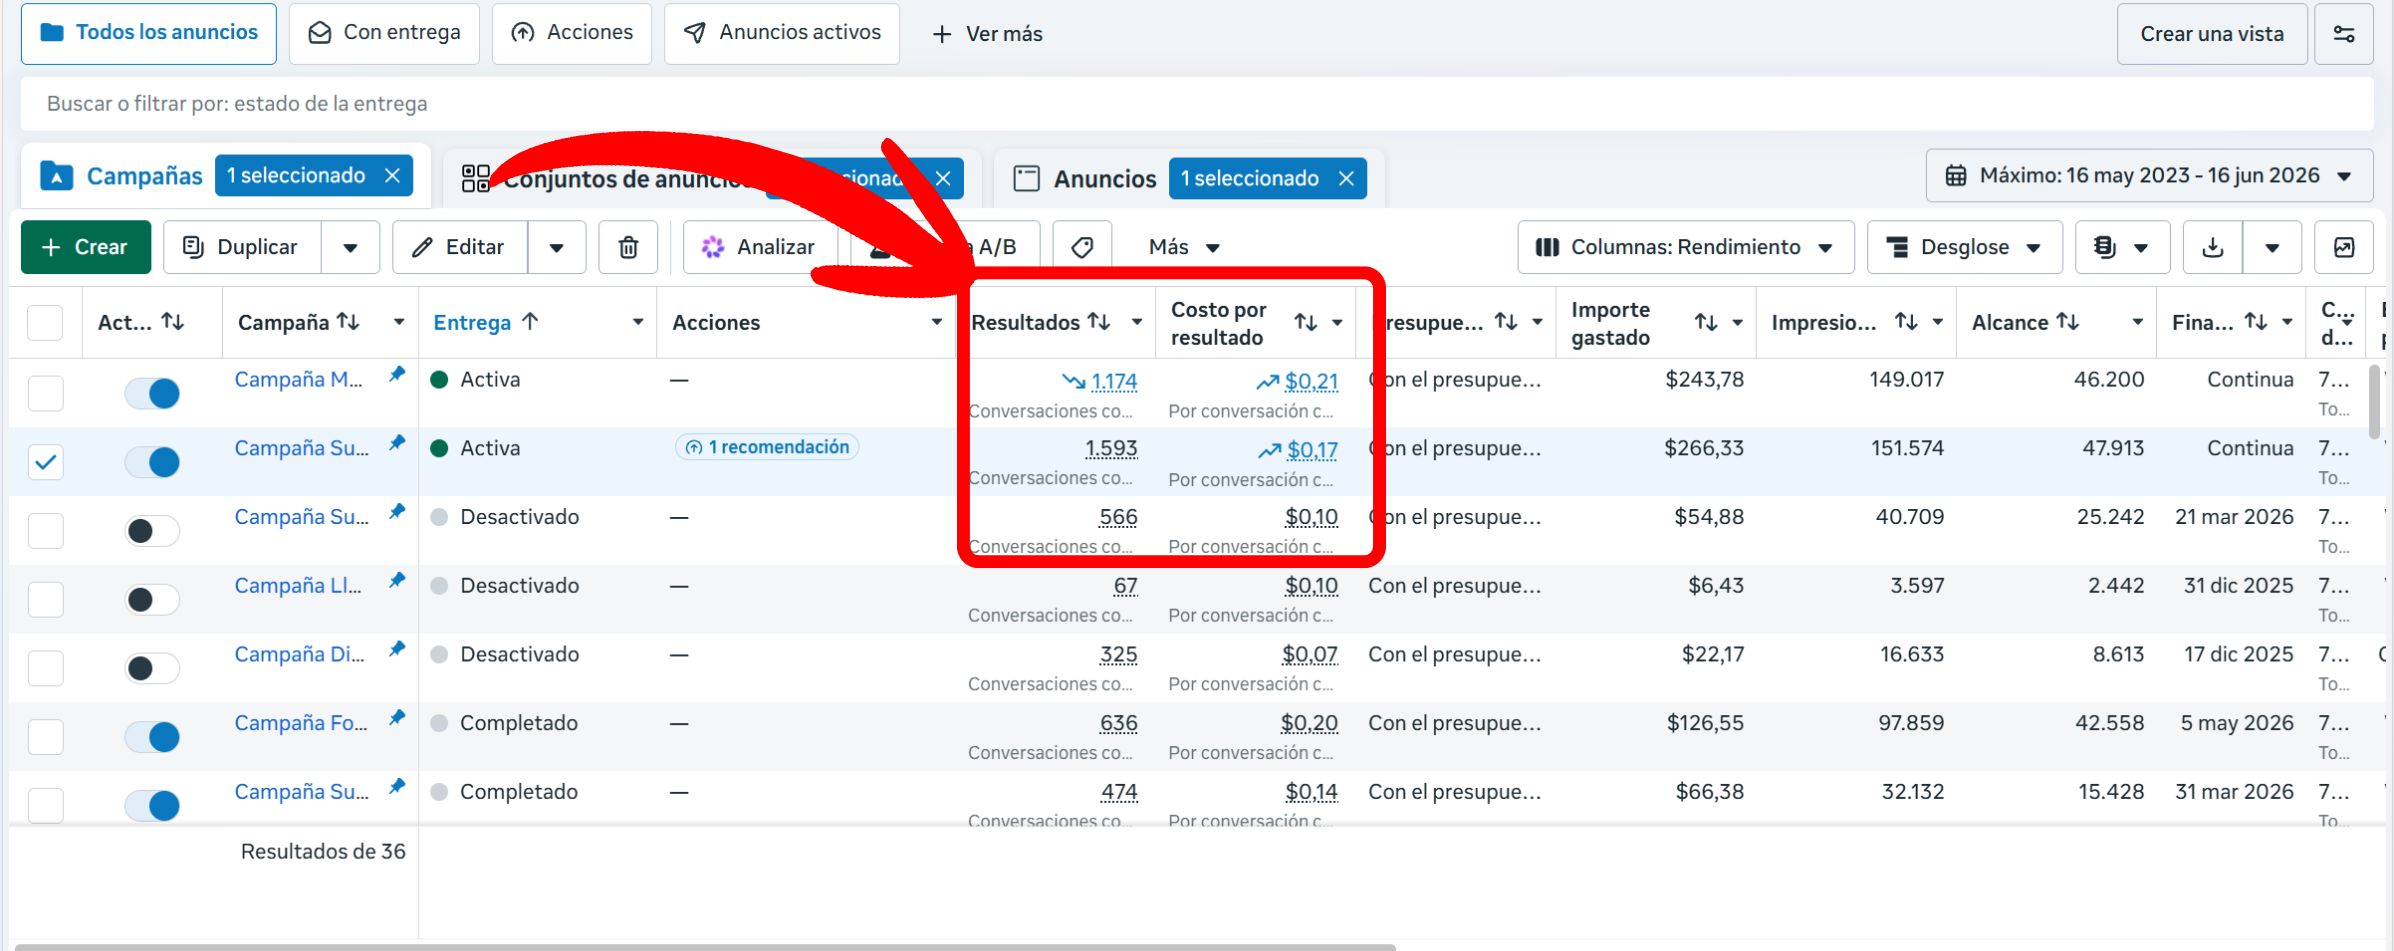Click the green Crear button
Viewport: 2394px width, 951px height.
(x=86, y=247)
